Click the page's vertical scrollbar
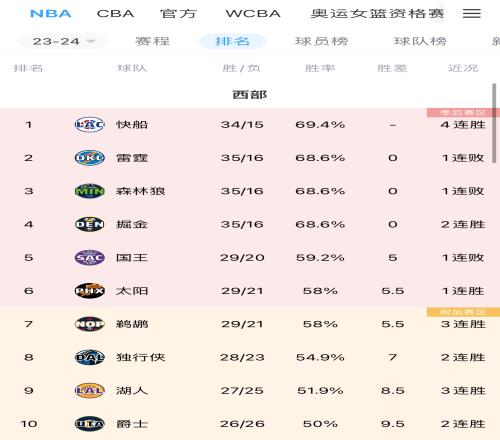Viewport: 500px width, 440px height. (494, 123)
